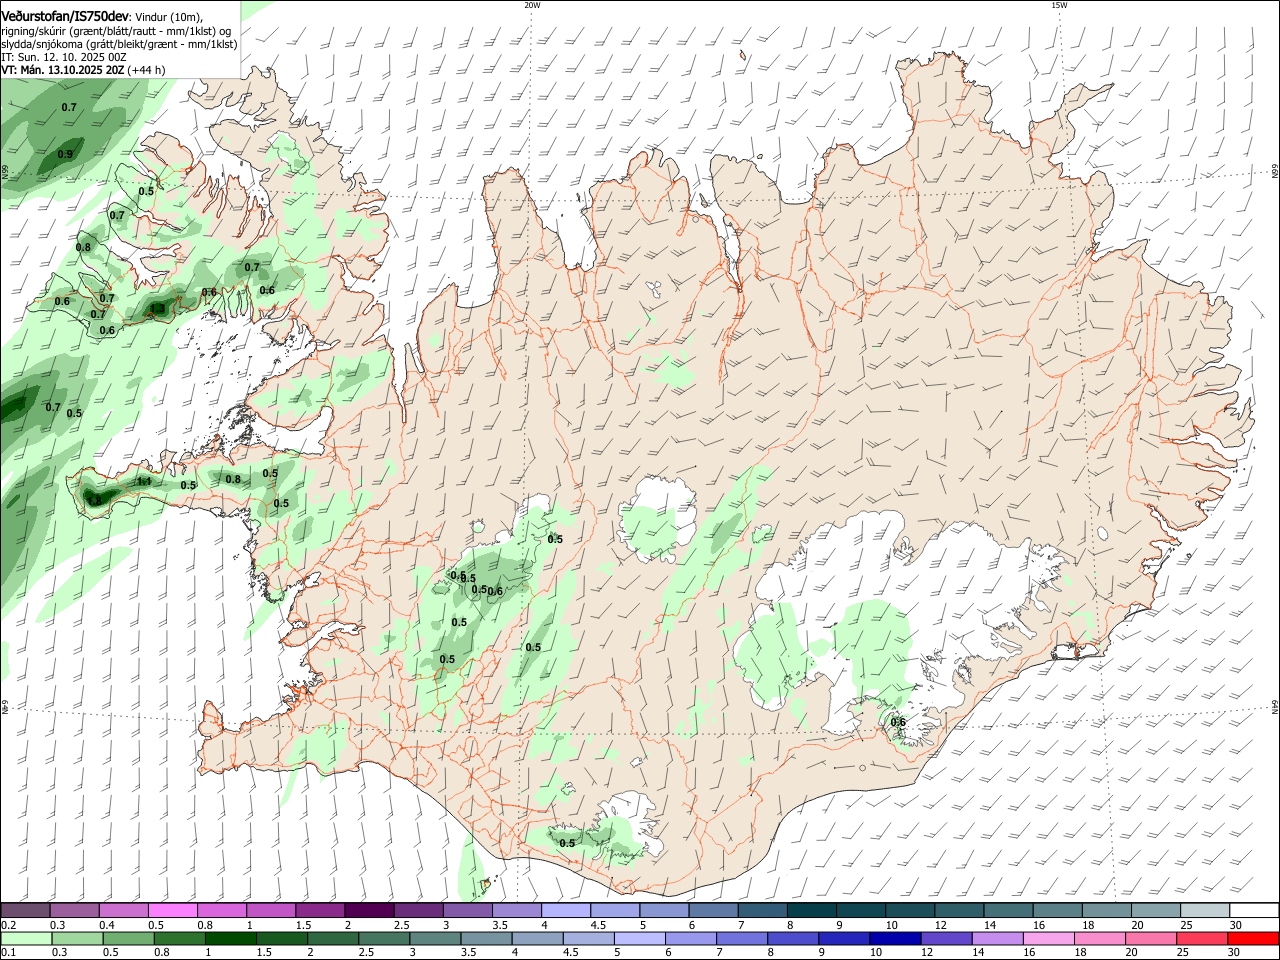Pick rain scale swatch between 7 and 8
The height and width of the screenshot is (960, 1280).
point(742,938)
